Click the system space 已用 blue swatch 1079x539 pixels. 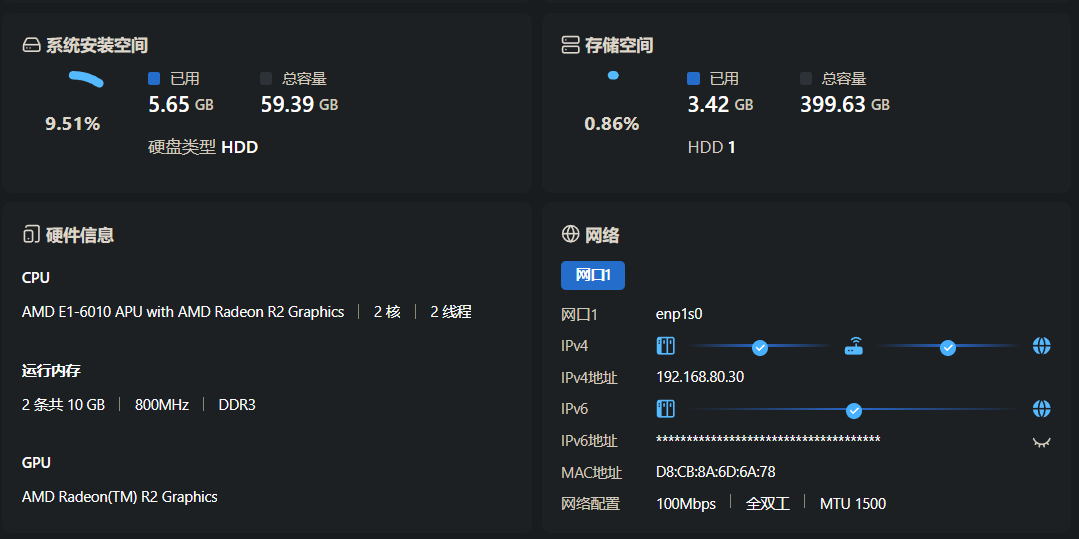point(154,78)
